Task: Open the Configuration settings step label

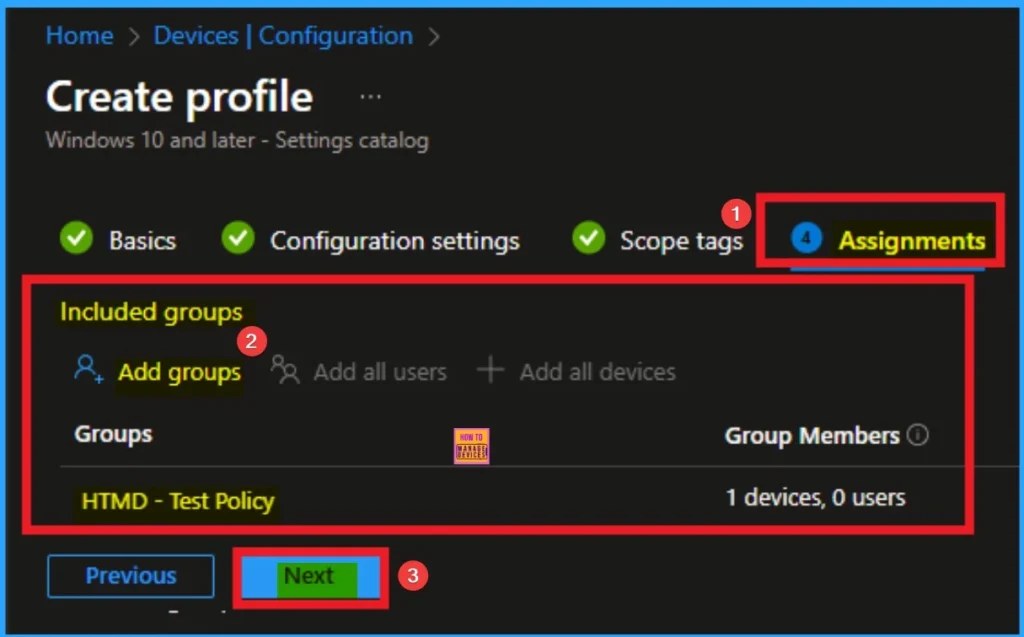Action: (x=394, y=241)
